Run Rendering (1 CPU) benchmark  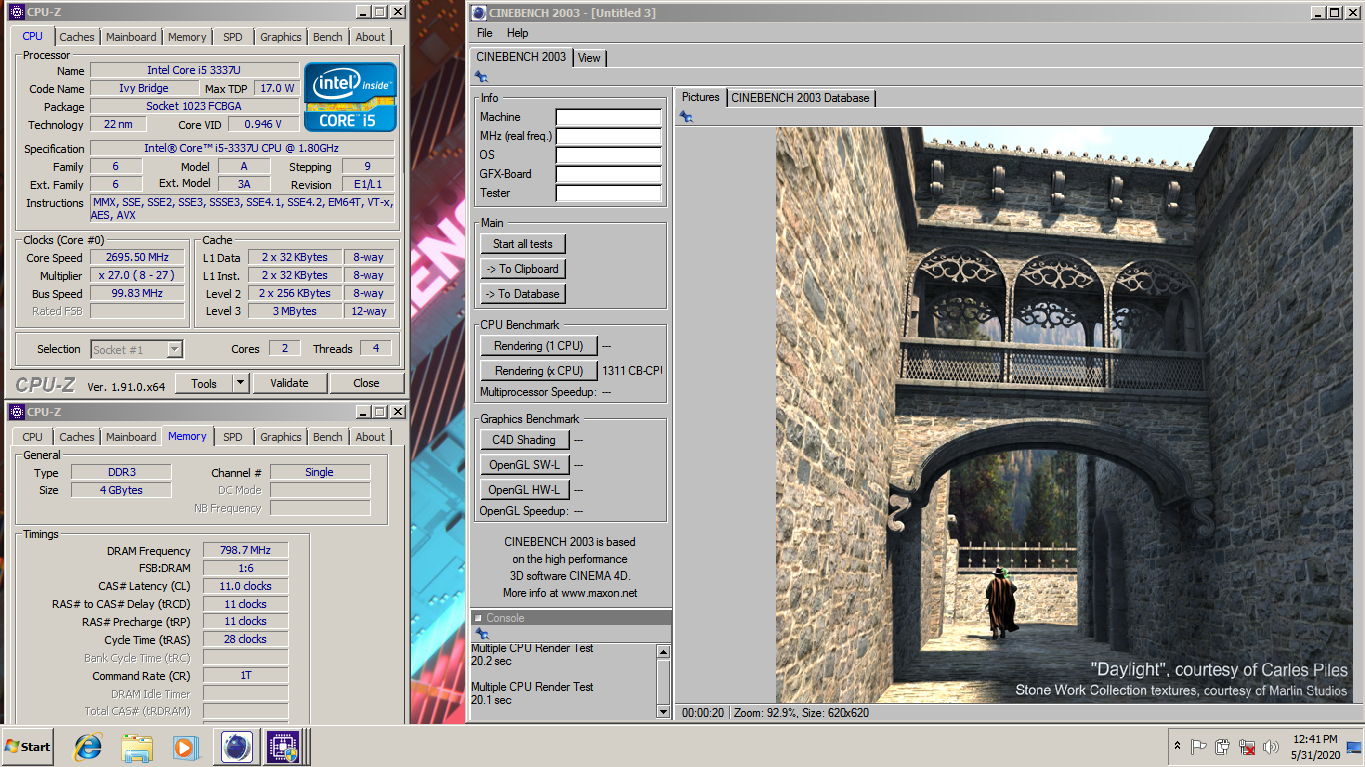click(539, 346)
